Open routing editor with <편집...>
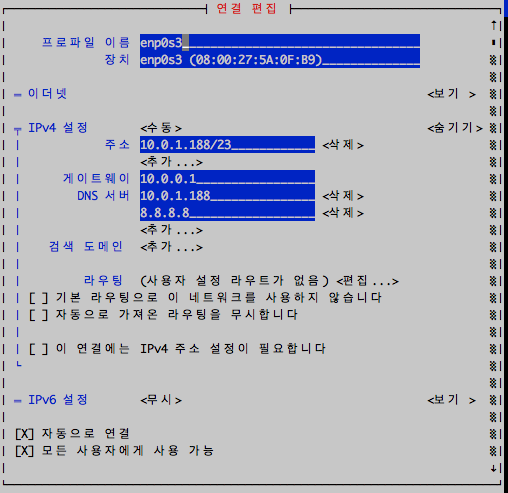 [368, 281]
